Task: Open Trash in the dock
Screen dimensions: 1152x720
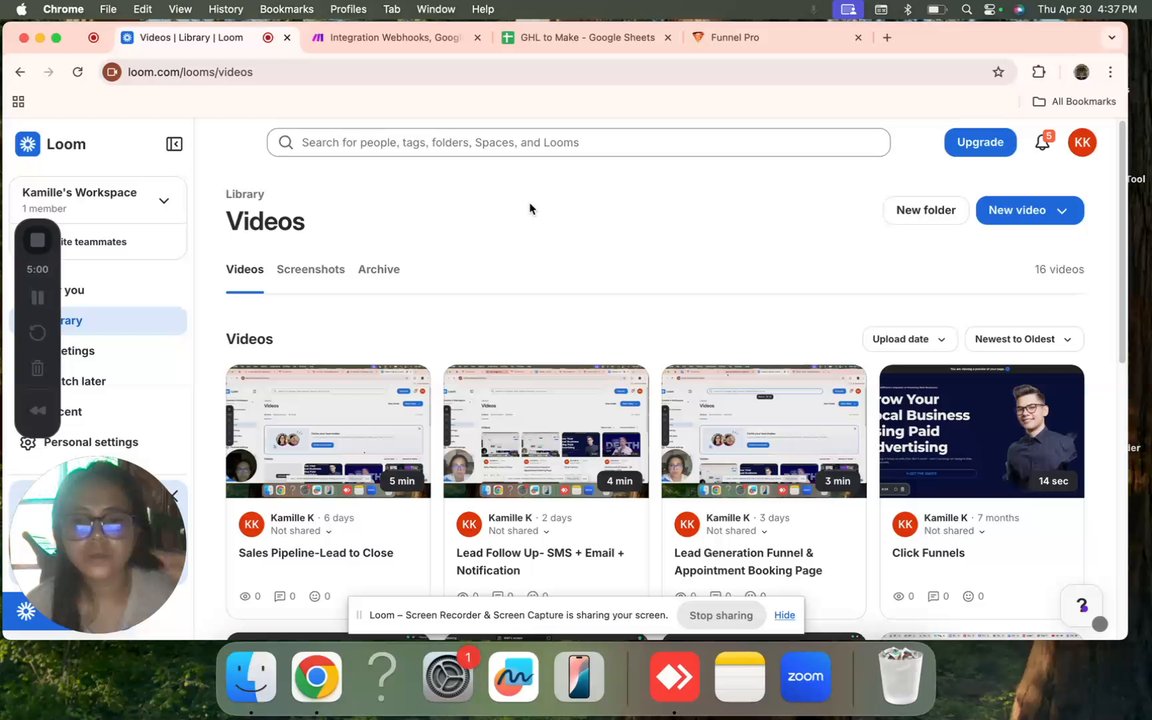Action: click(x=900, y=676)
